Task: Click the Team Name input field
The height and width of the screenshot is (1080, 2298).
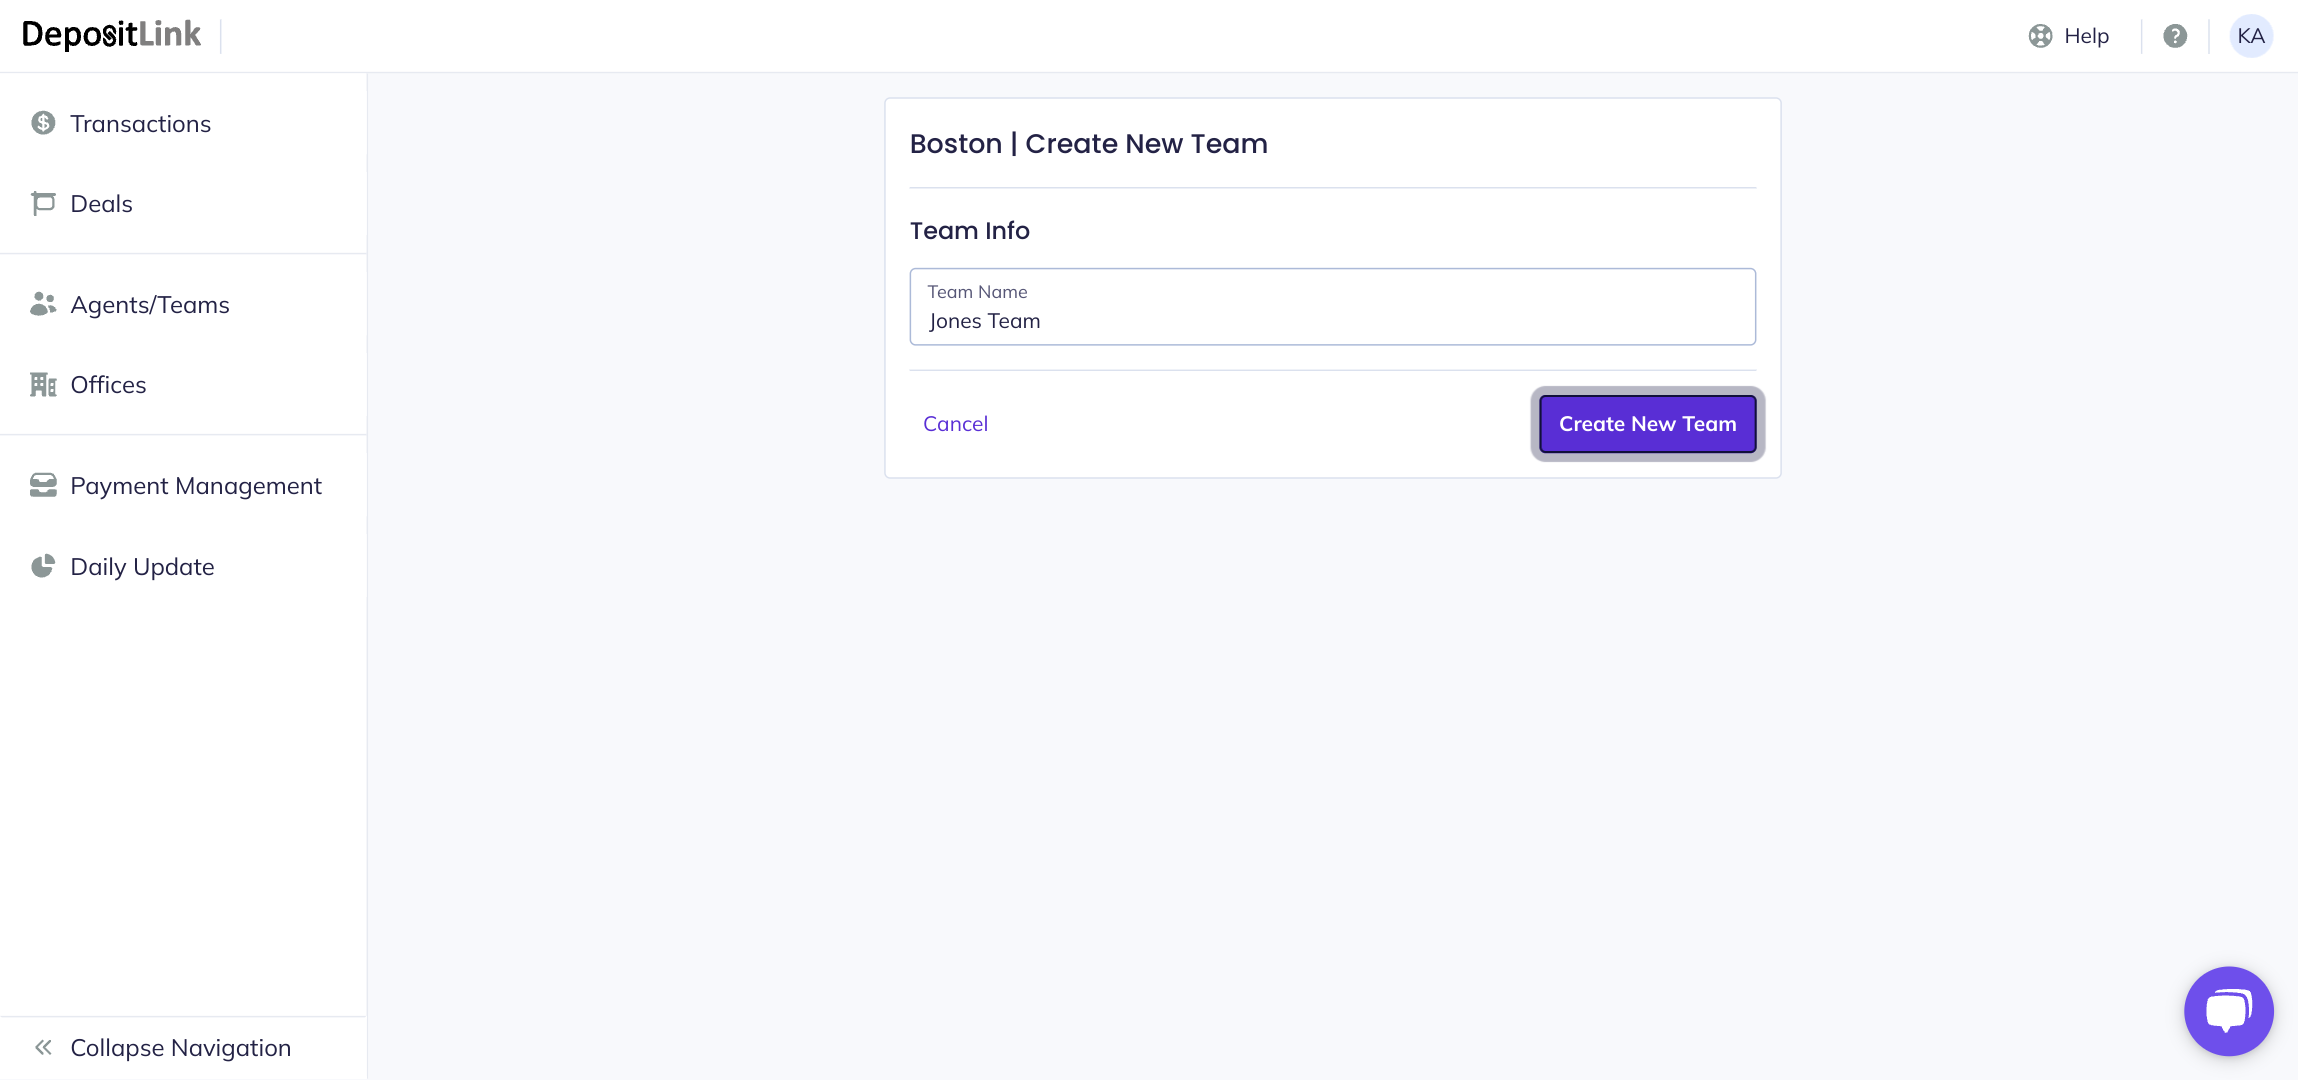Action: [1332, 320]
